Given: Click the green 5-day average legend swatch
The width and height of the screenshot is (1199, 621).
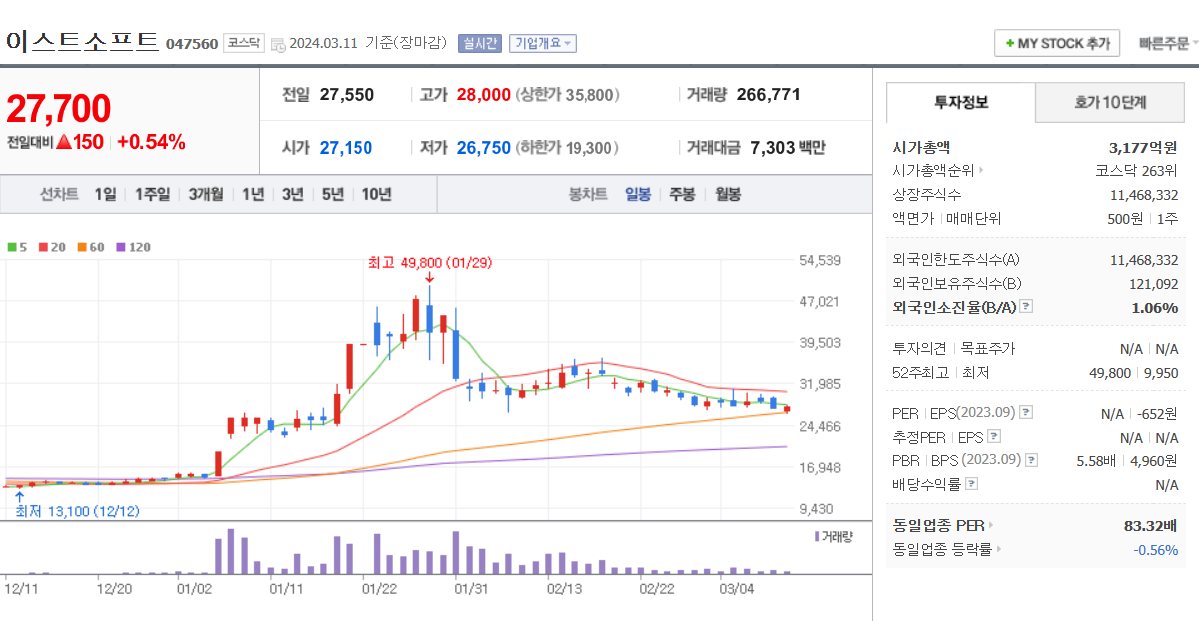Looking at the screenshot, I should (x=12, y=247).
